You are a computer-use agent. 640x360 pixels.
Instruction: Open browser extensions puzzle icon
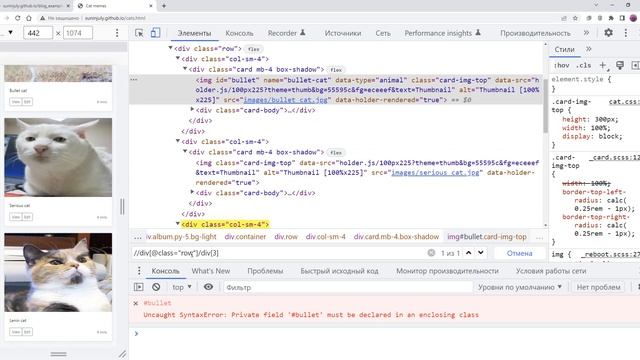click(611, 18)
